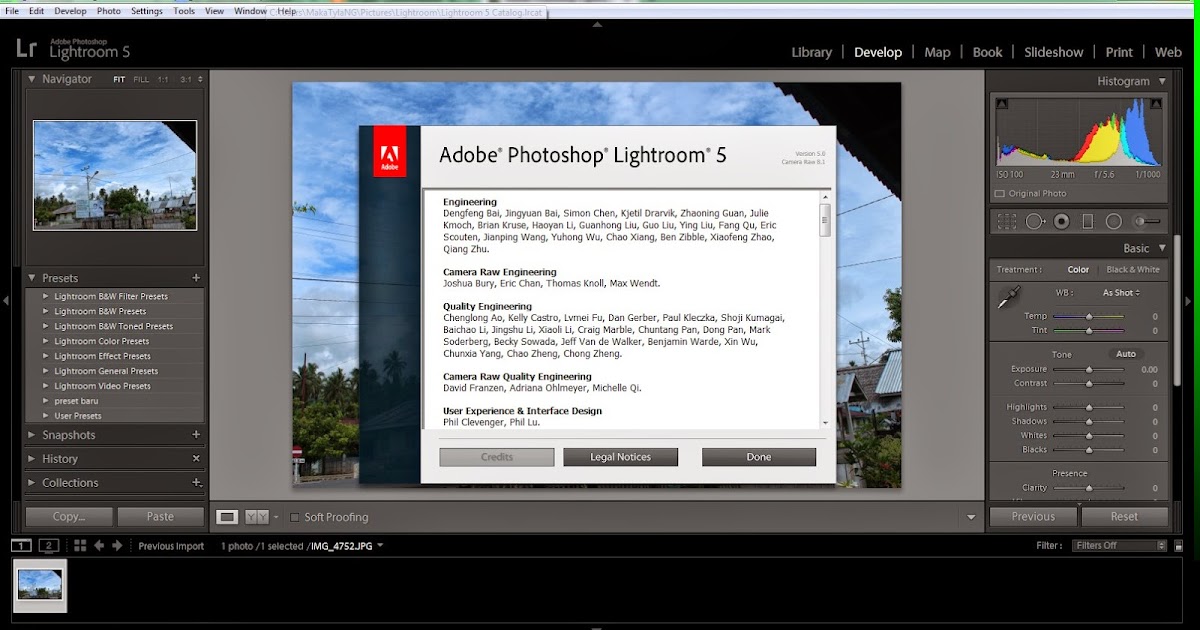Set Navigator zoom to 3:1

coord(186,79)
